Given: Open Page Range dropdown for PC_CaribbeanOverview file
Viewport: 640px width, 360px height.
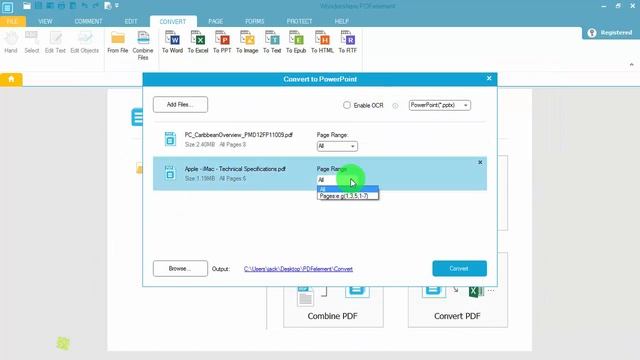Looking at the screenshot, I should [x=337, y=146].
